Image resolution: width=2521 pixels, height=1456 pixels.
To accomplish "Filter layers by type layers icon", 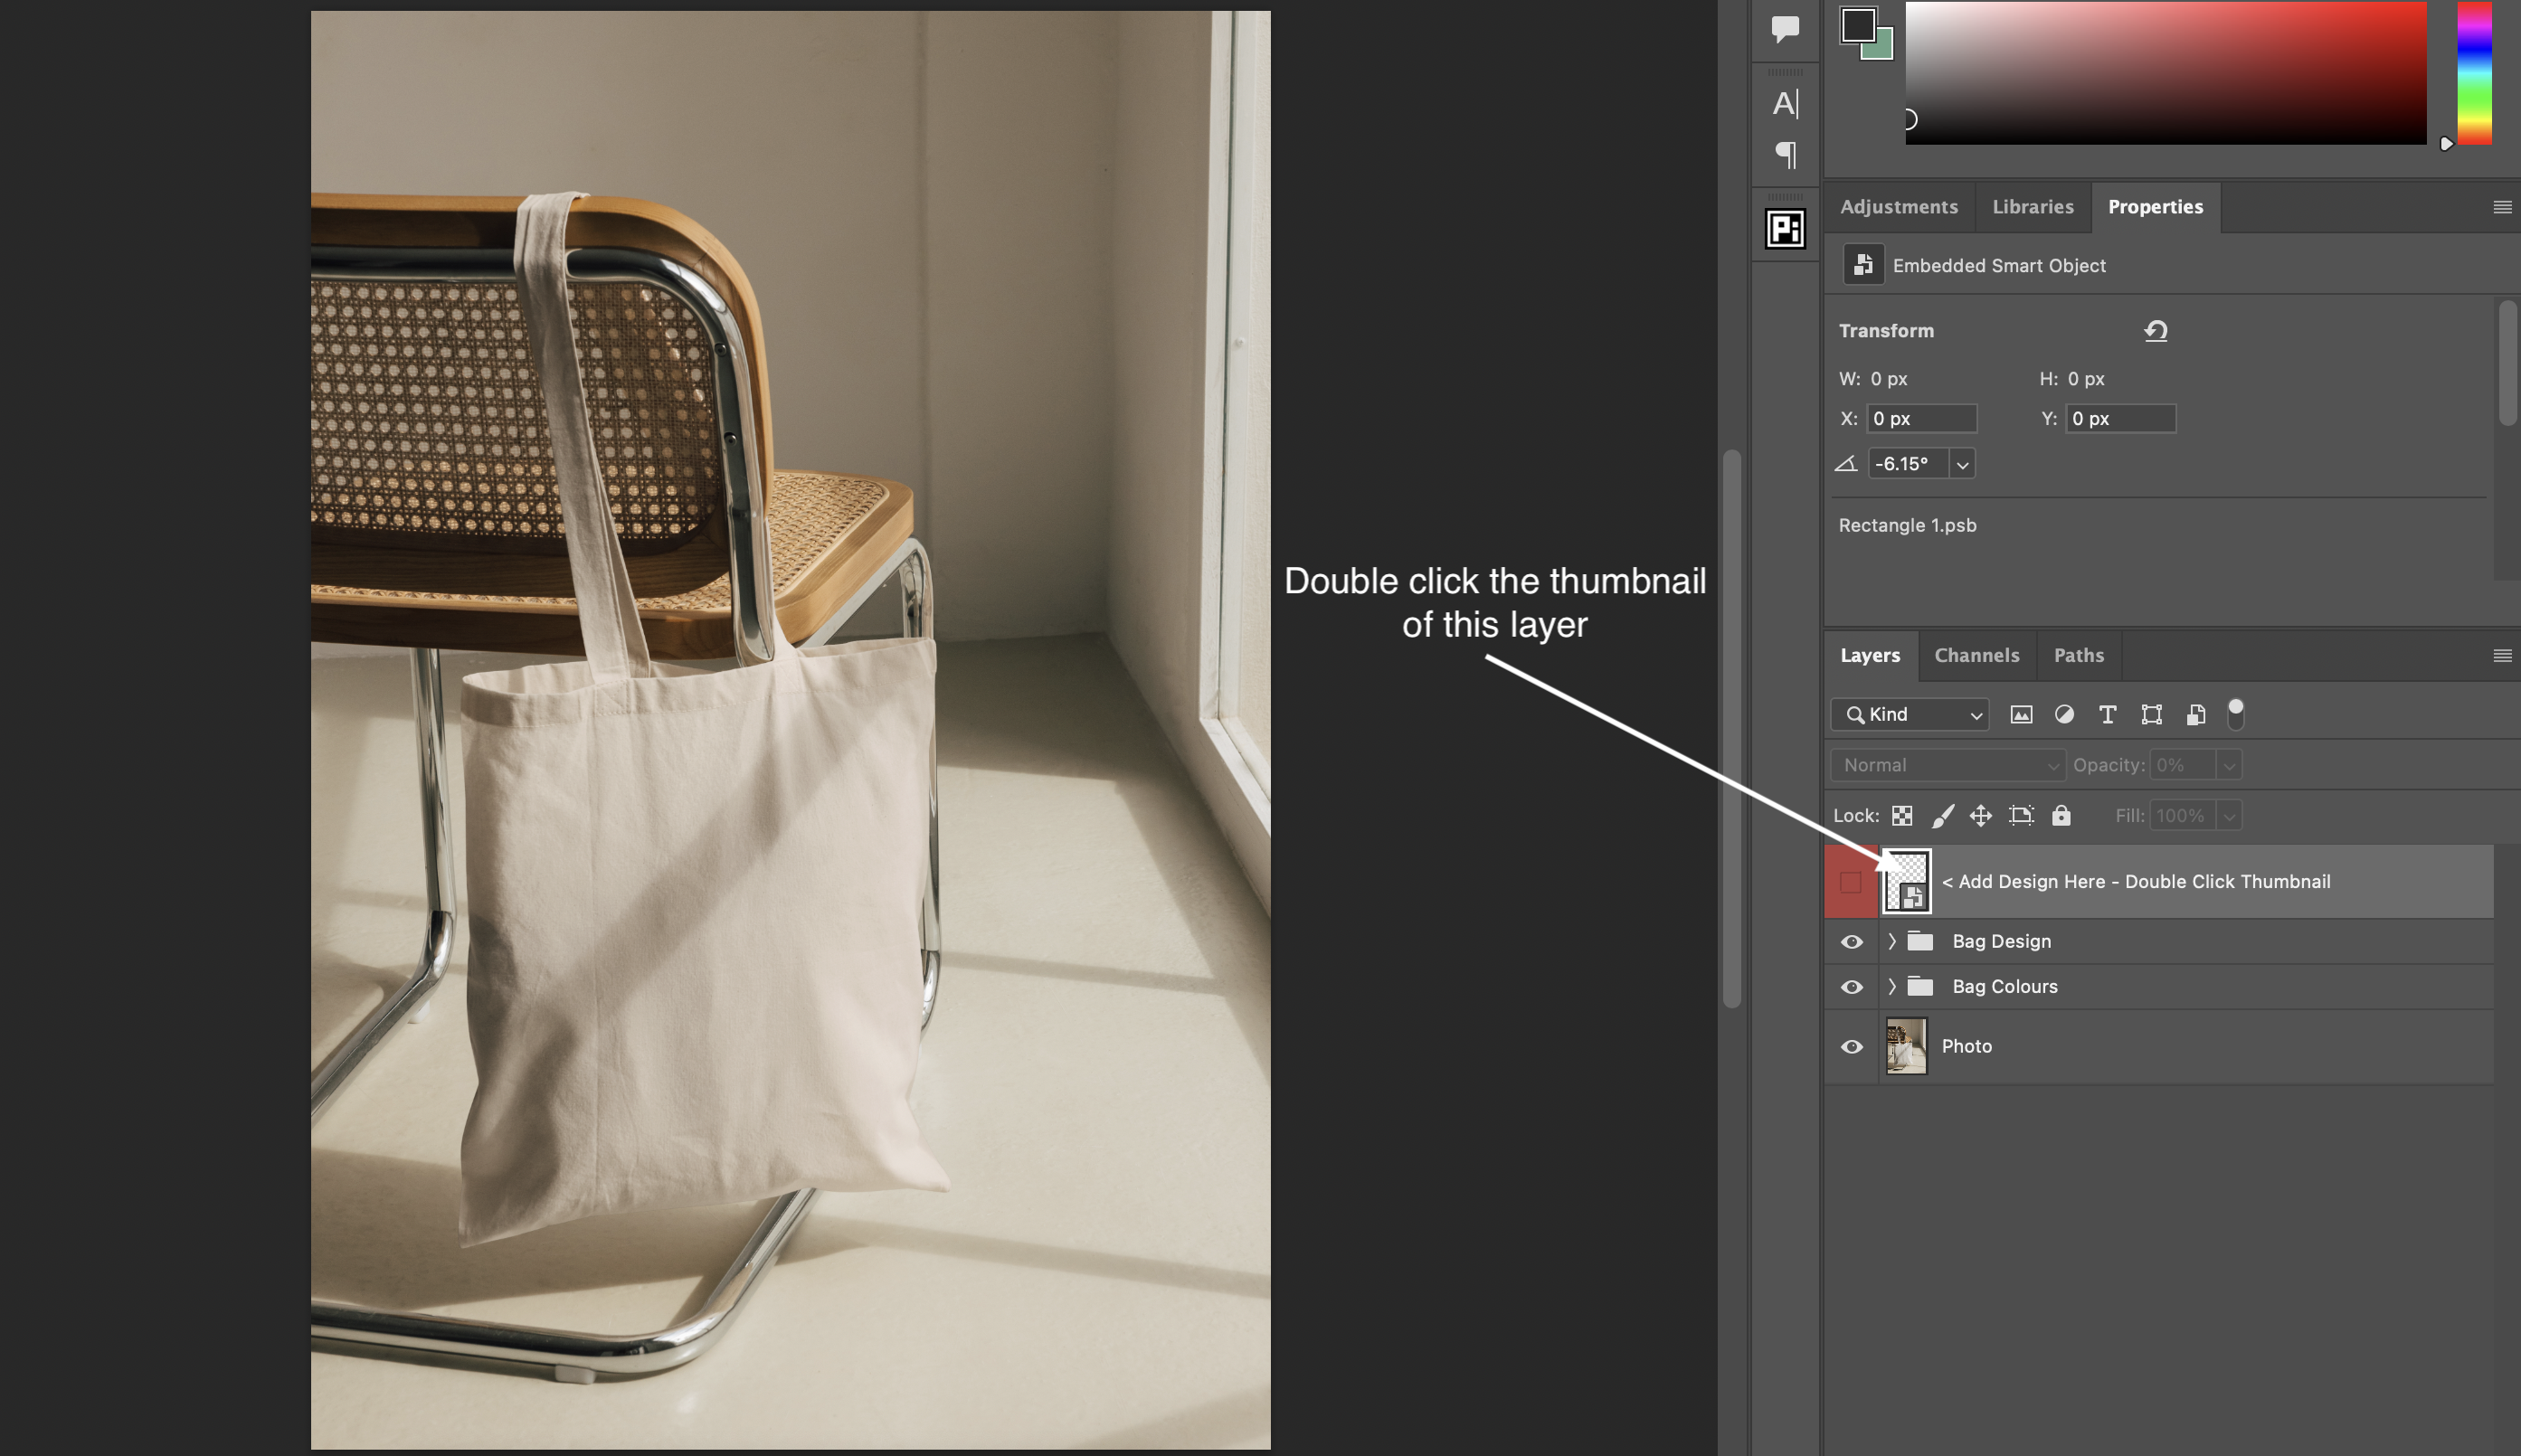I will pos(2107,714).
